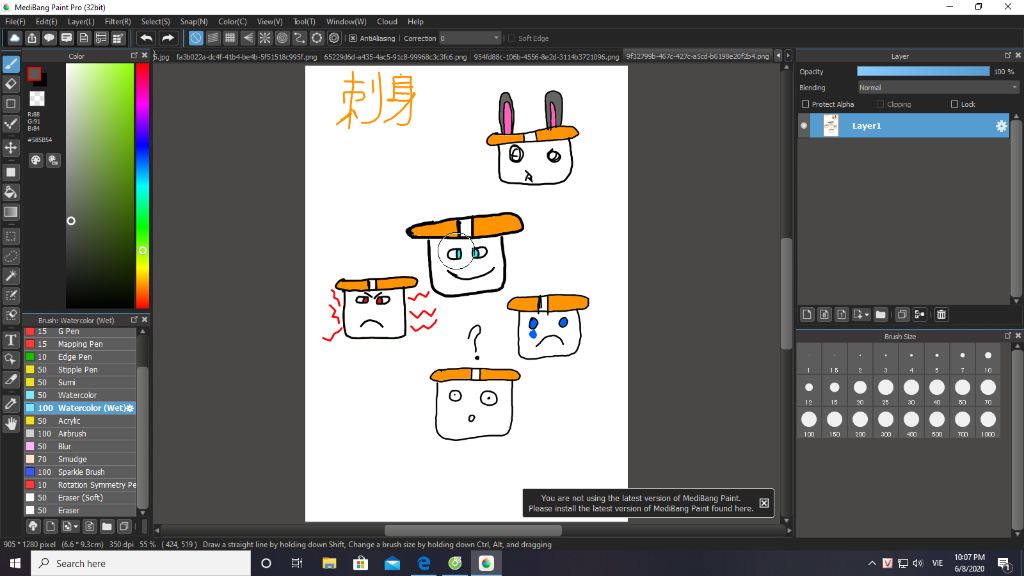
Task: Select the Sparkle Brush
Action: pos(80,472)
